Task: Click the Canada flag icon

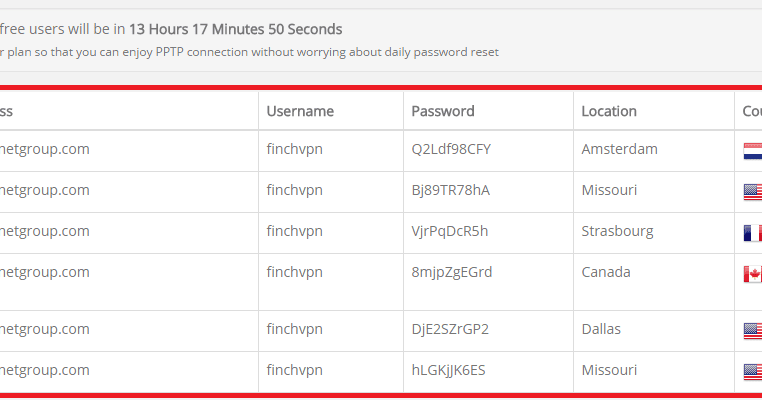Action: [x=753, y=274]
